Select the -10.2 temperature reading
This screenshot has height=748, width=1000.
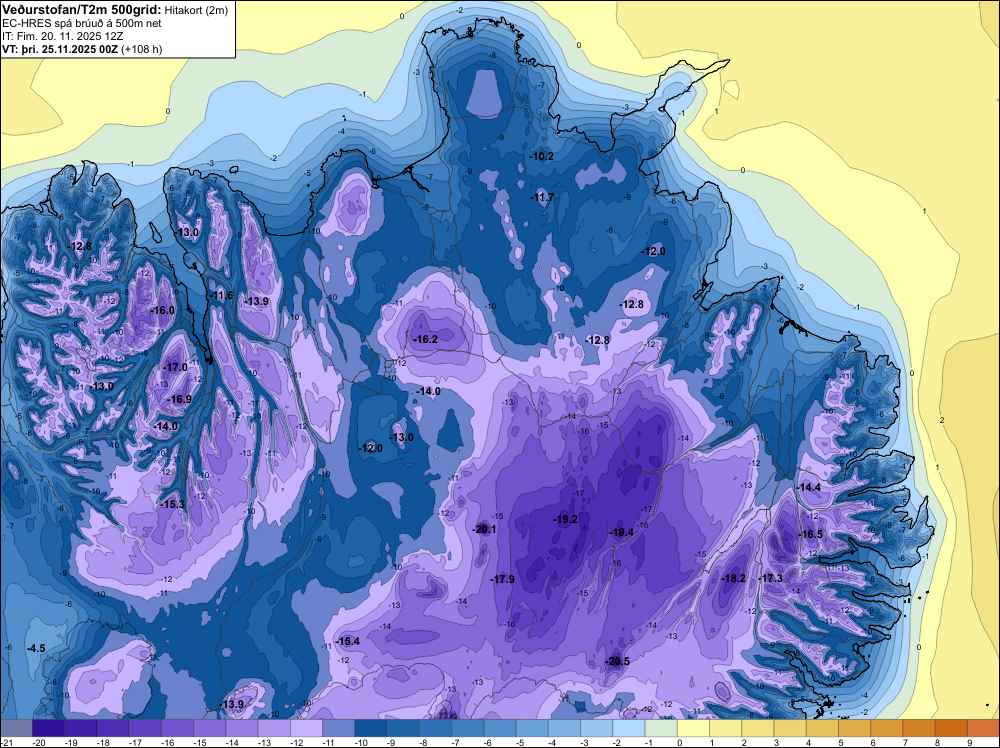541,156
